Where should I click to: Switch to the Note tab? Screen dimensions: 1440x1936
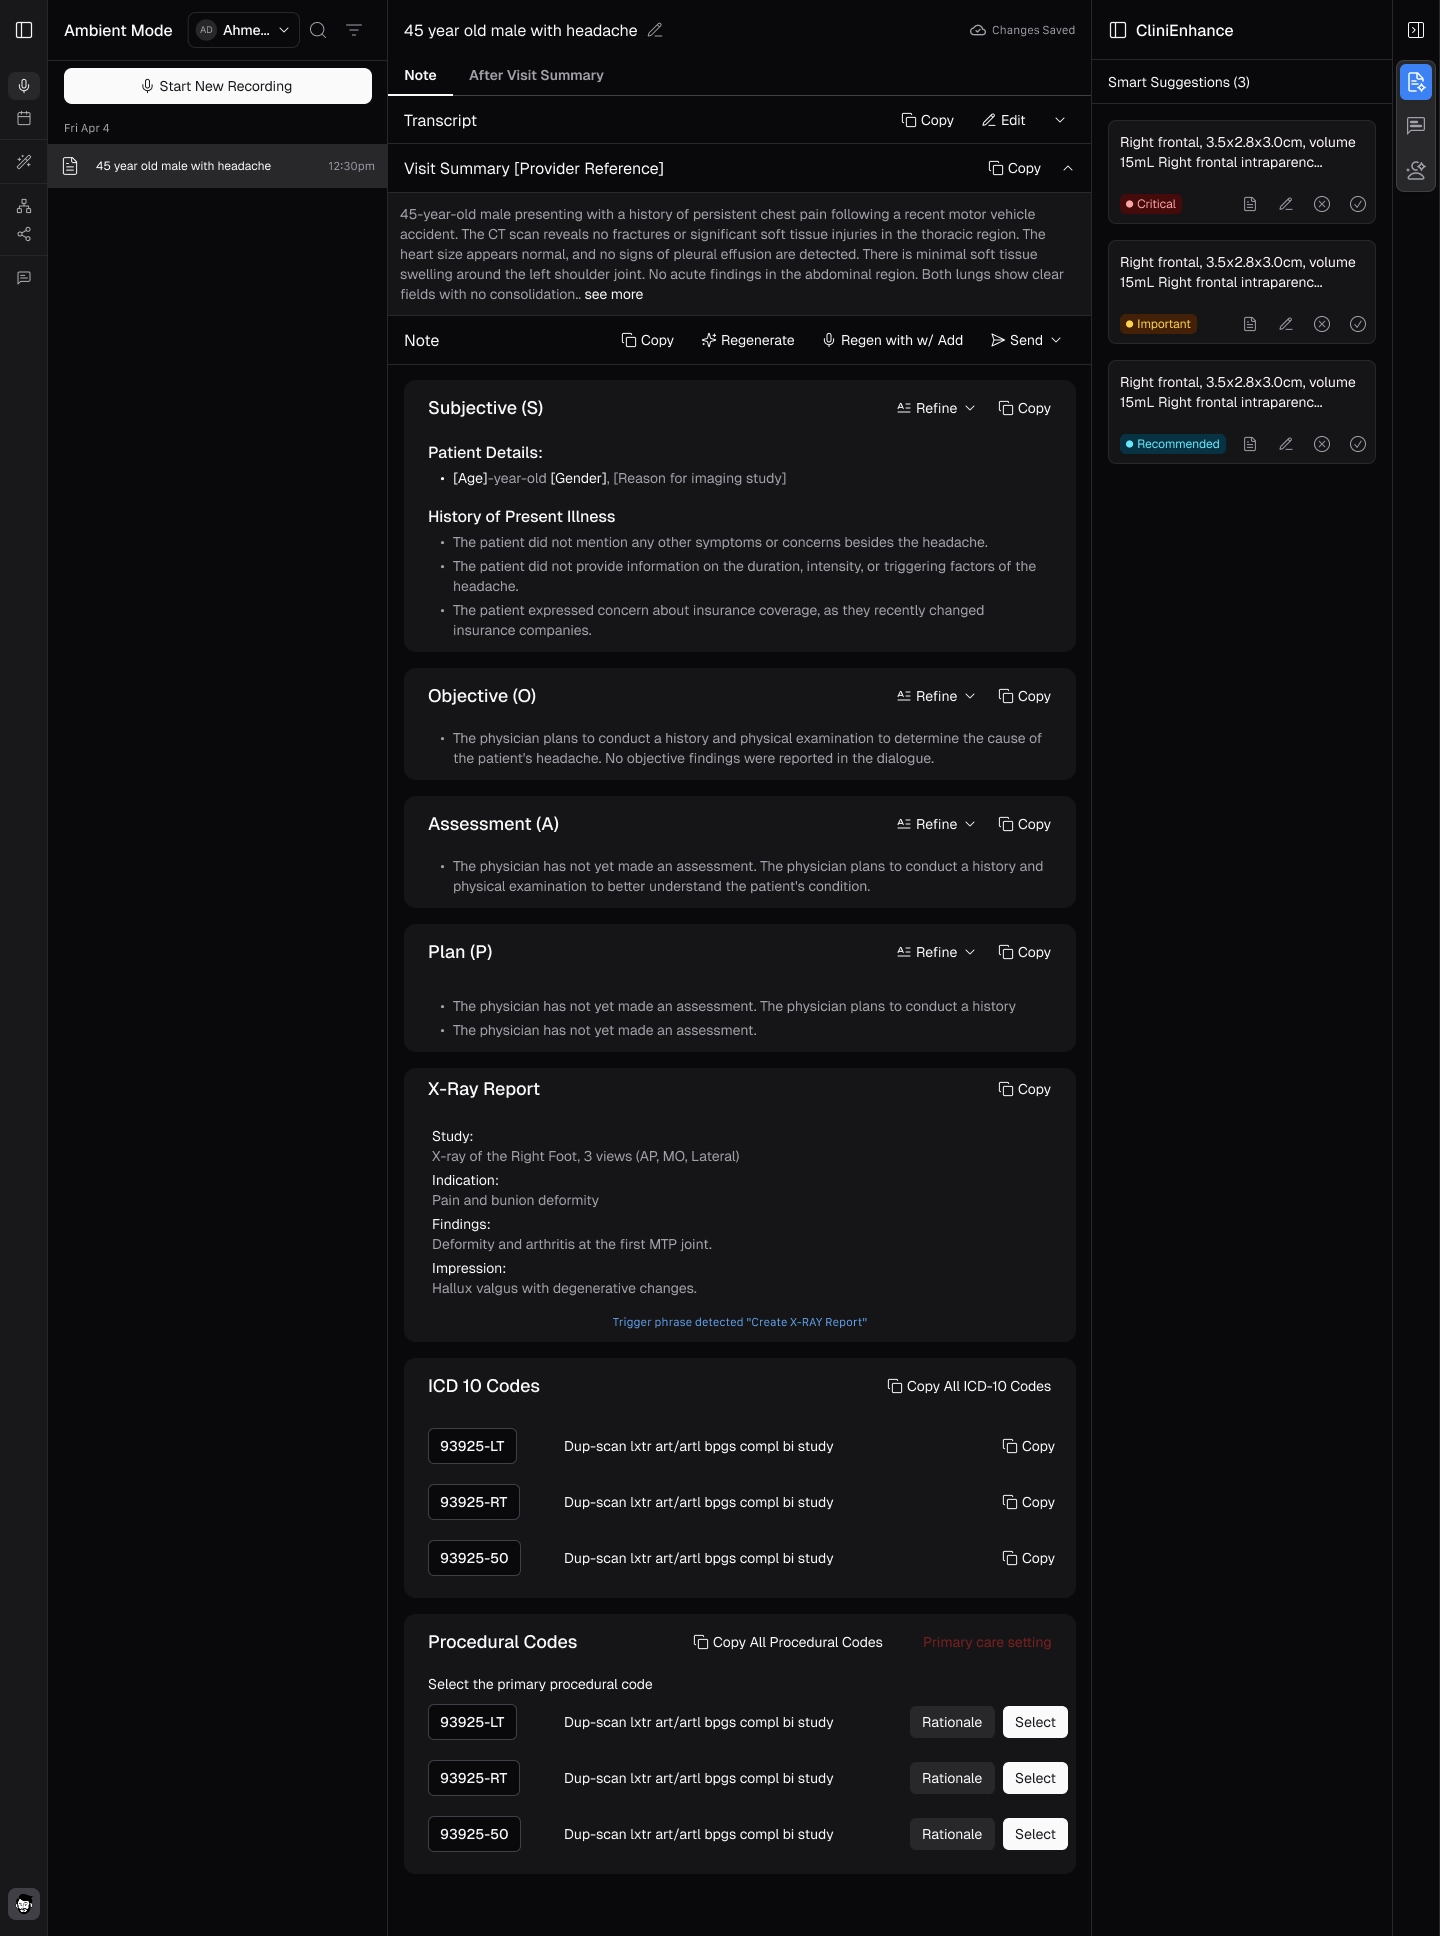click(x=420, y=75)
